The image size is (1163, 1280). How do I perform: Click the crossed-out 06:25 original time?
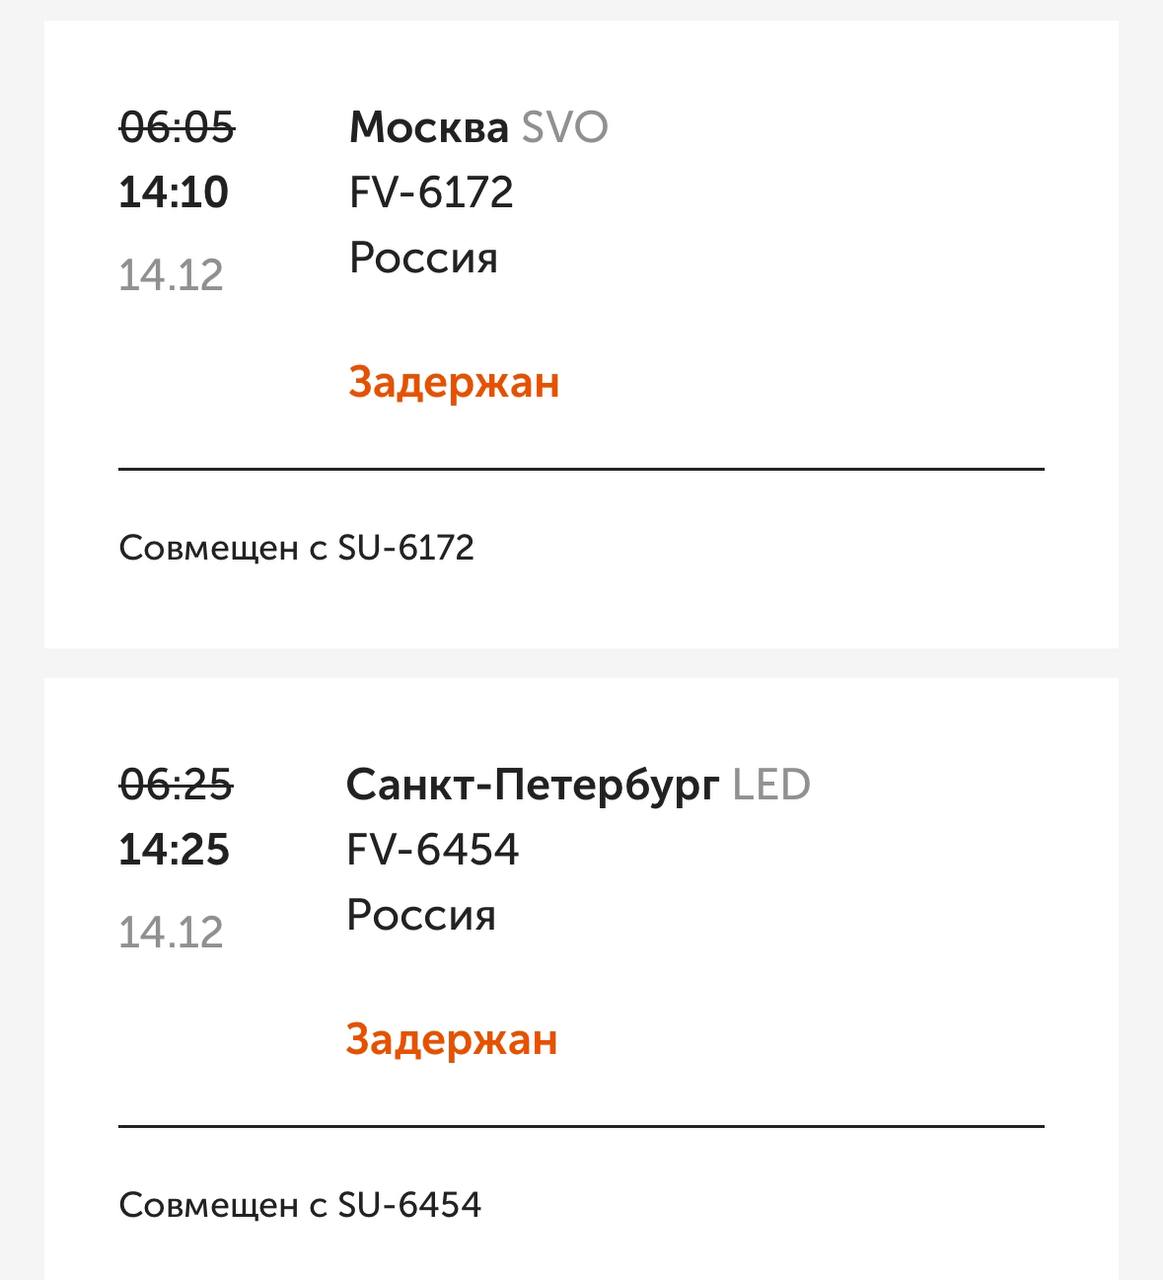[x=177, y=785]
